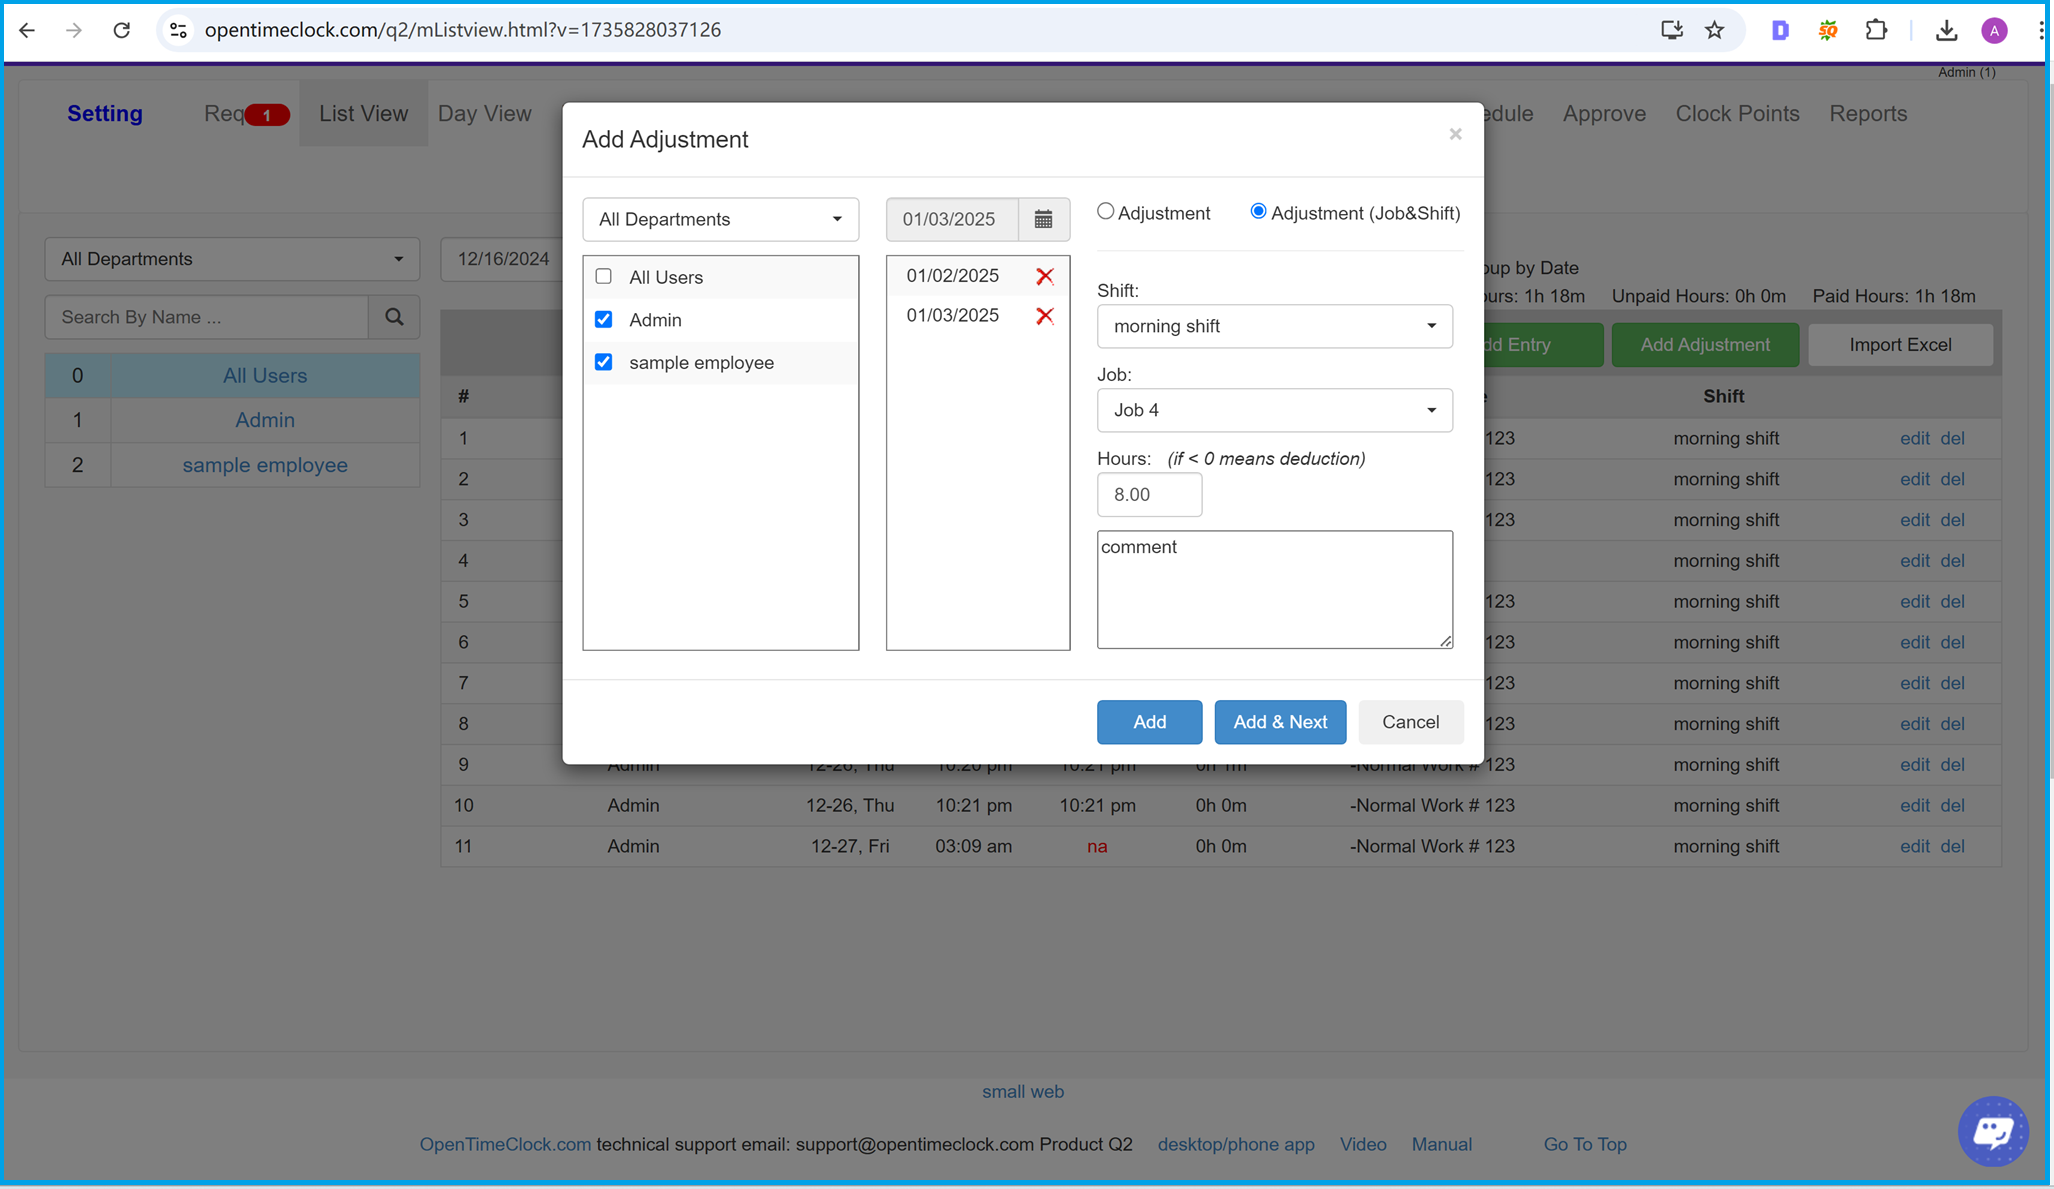Click the 12/16/2024 start date field
The image size is (2054, 1189).
pos(503,259)
